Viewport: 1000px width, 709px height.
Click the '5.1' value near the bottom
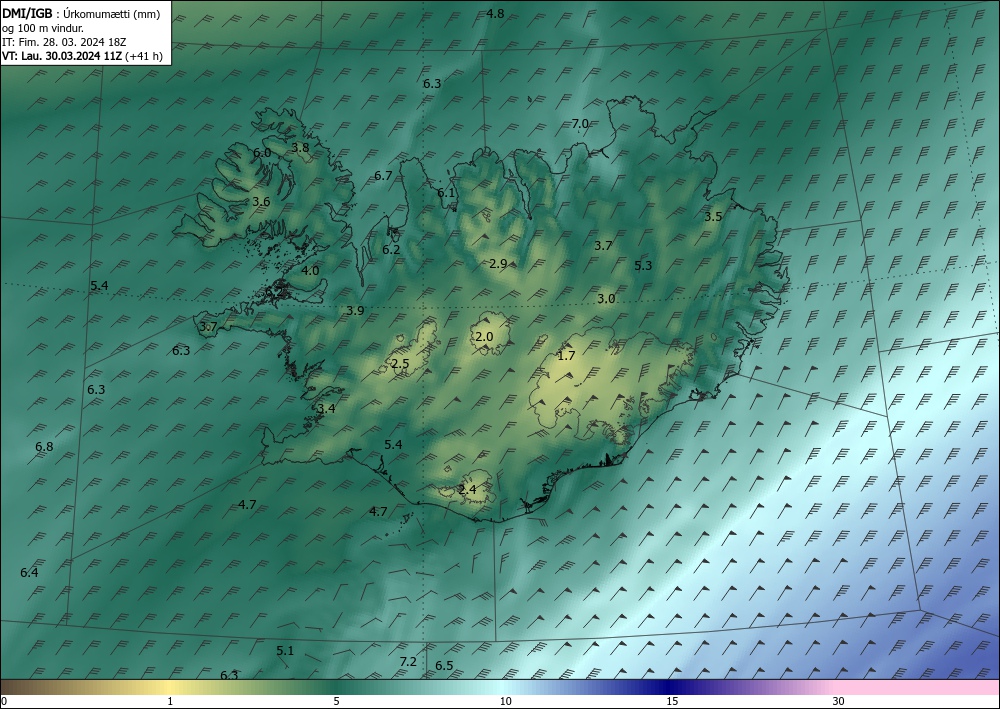285,651
